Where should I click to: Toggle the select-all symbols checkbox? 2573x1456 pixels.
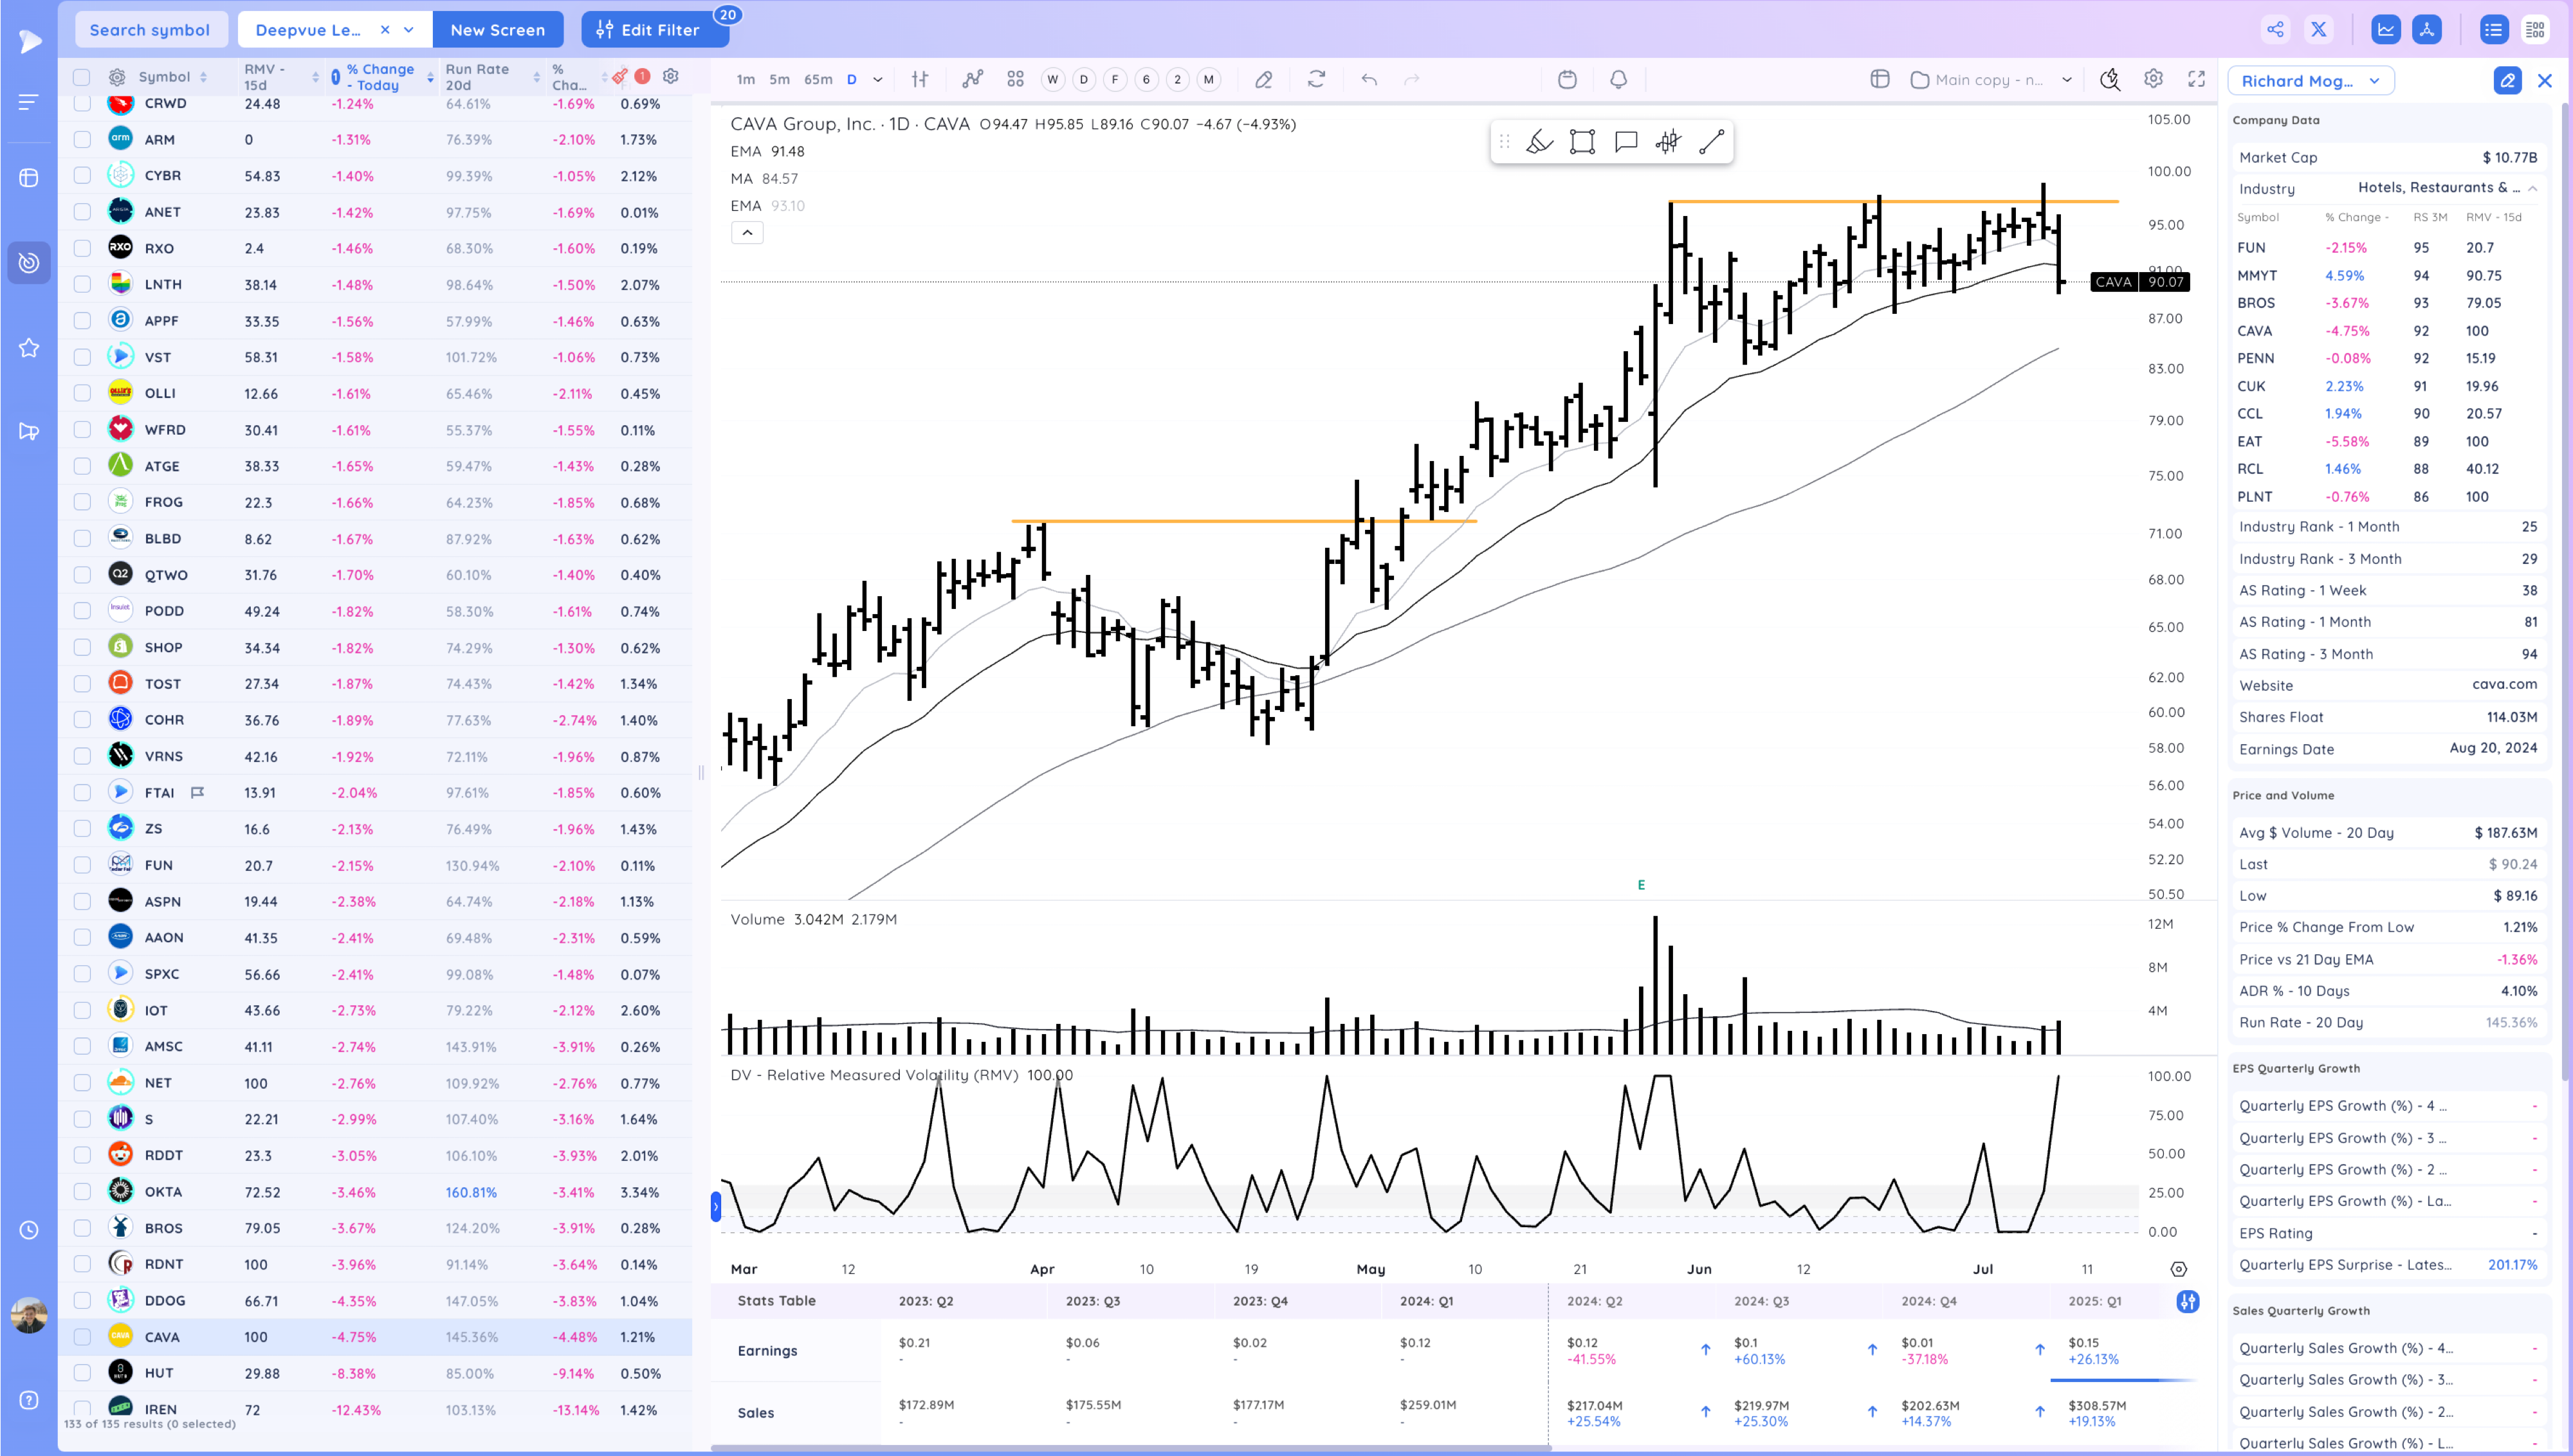(x=82, y=77)
